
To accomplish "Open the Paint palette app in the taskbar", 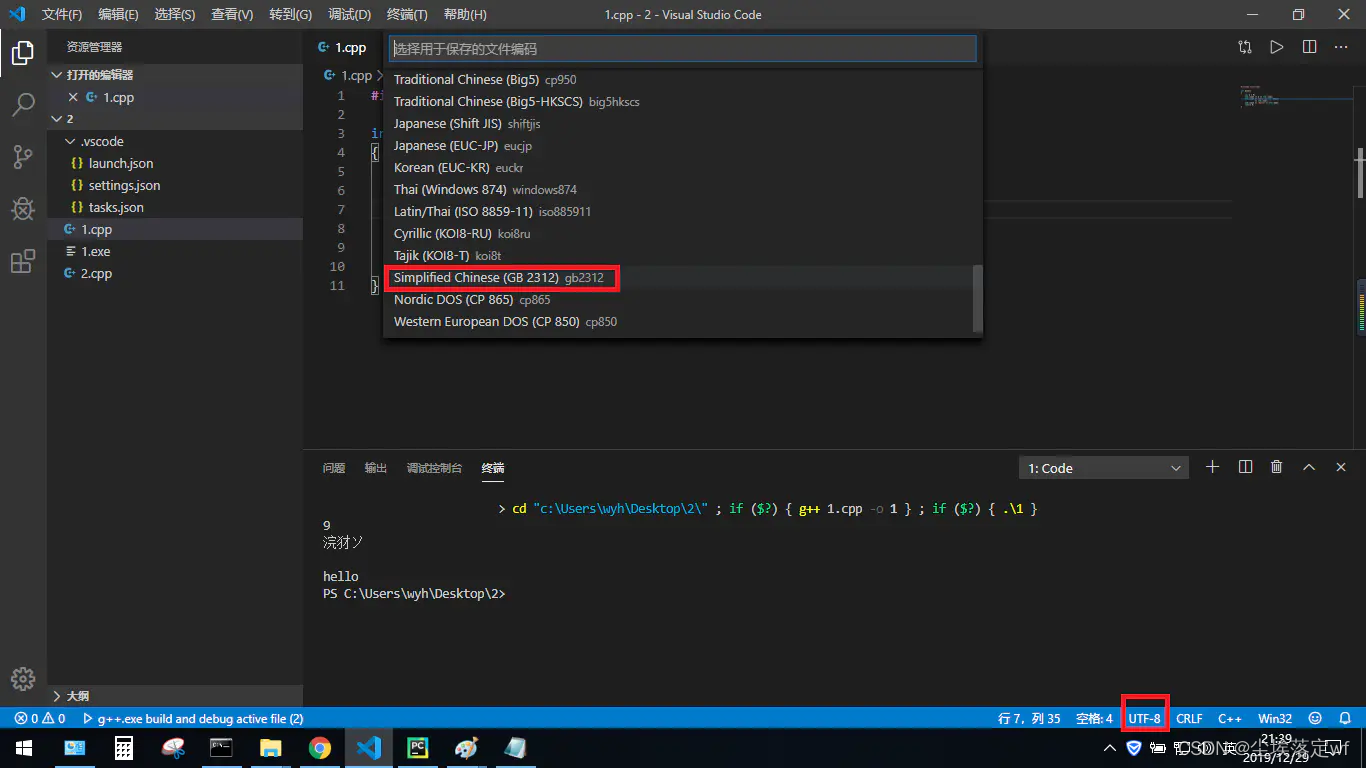I will point(467,748).
